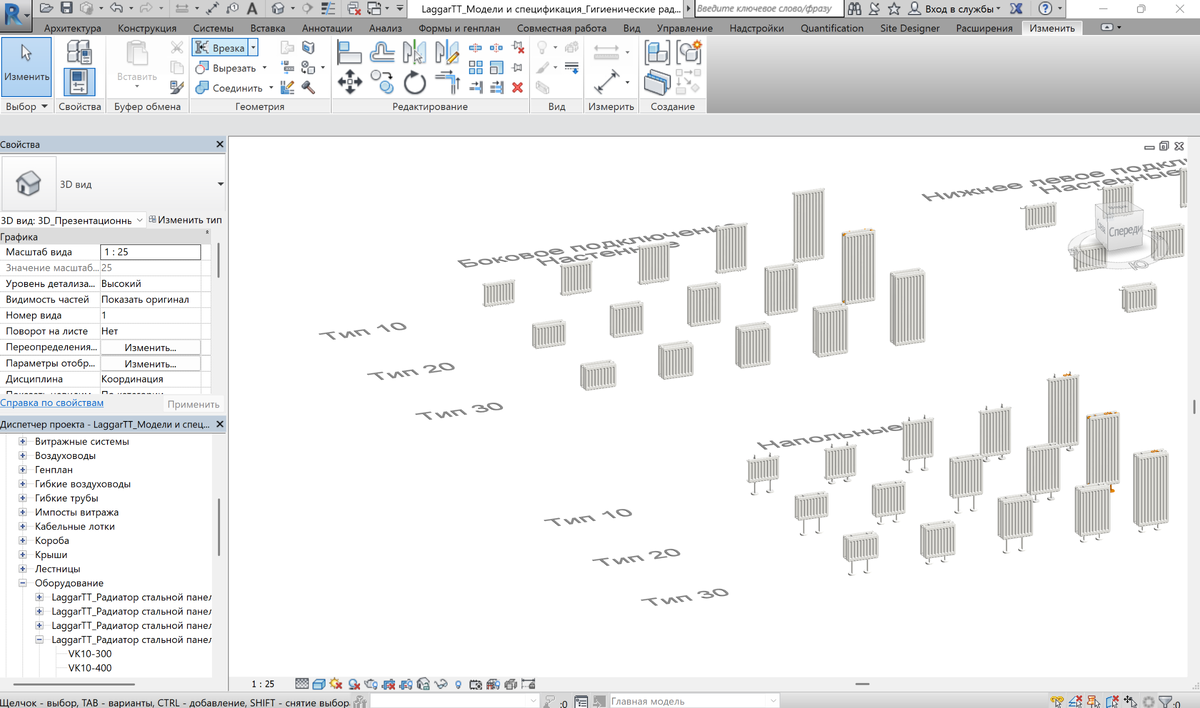Toggle Select Links icon in status bar
The height and width of the screenshot is (708, 1200).
coord(1058,701)
